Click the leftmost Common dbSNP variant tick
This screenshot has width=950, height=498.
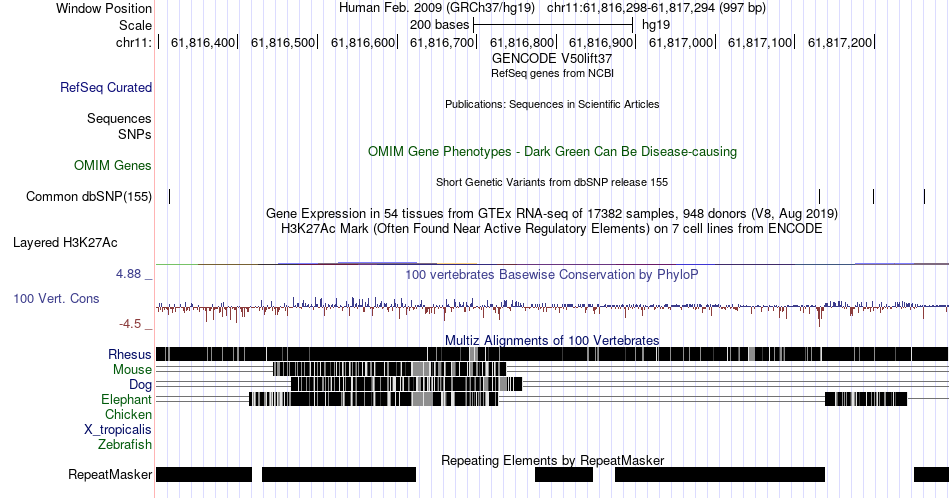pos(170,196)
